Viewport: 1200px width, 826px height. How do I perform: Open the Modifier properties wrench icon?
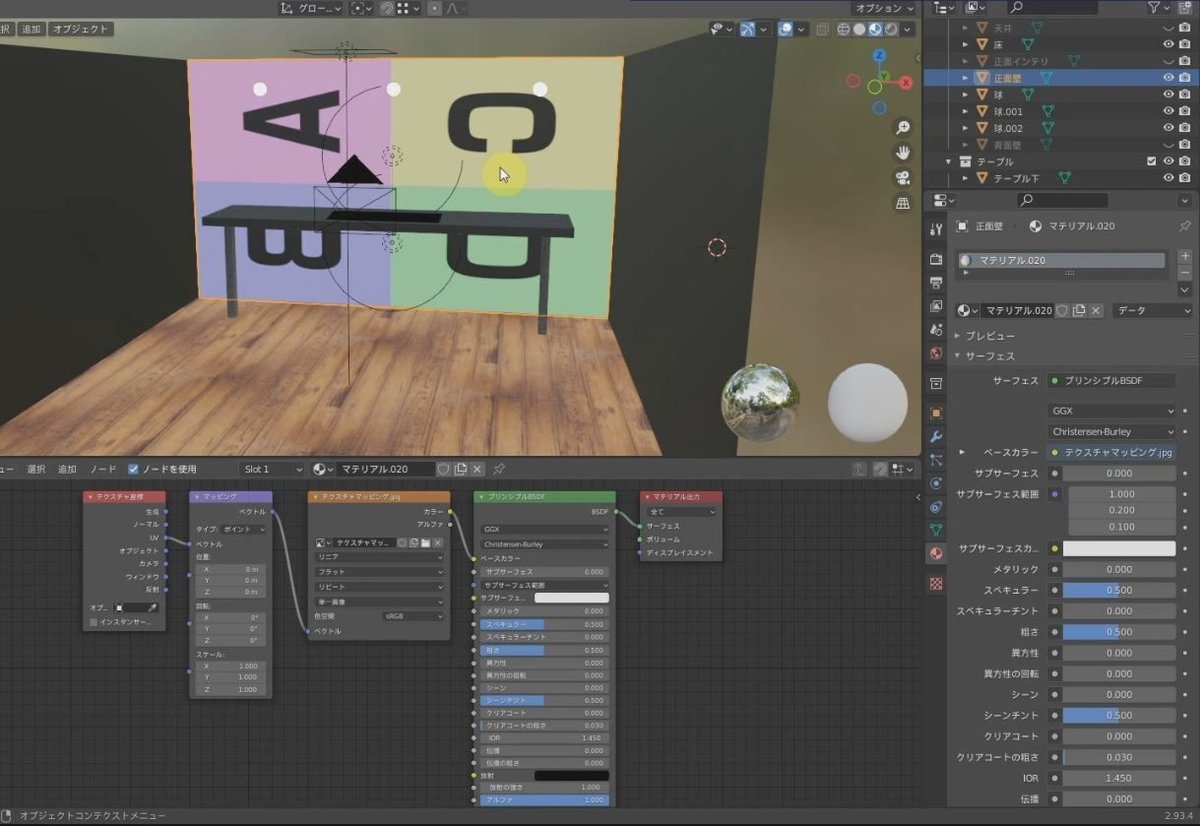(936, 436)
